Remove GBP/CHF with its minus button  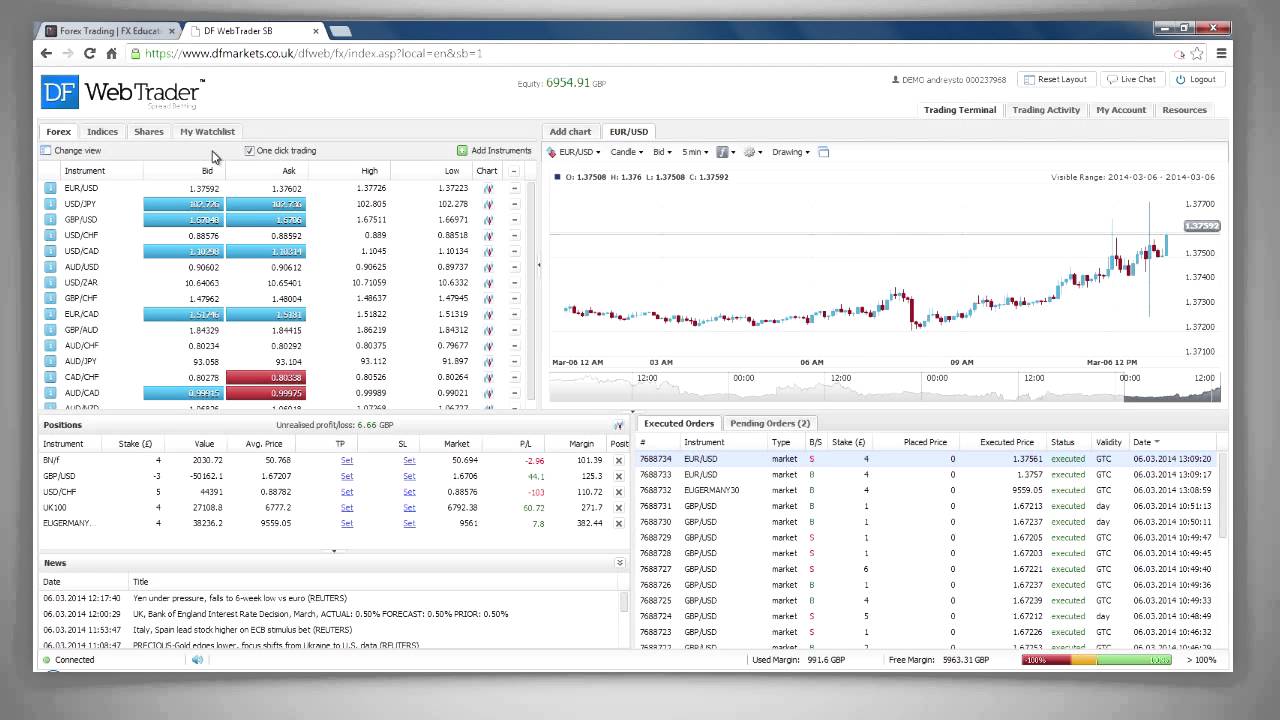click(514, 298)
